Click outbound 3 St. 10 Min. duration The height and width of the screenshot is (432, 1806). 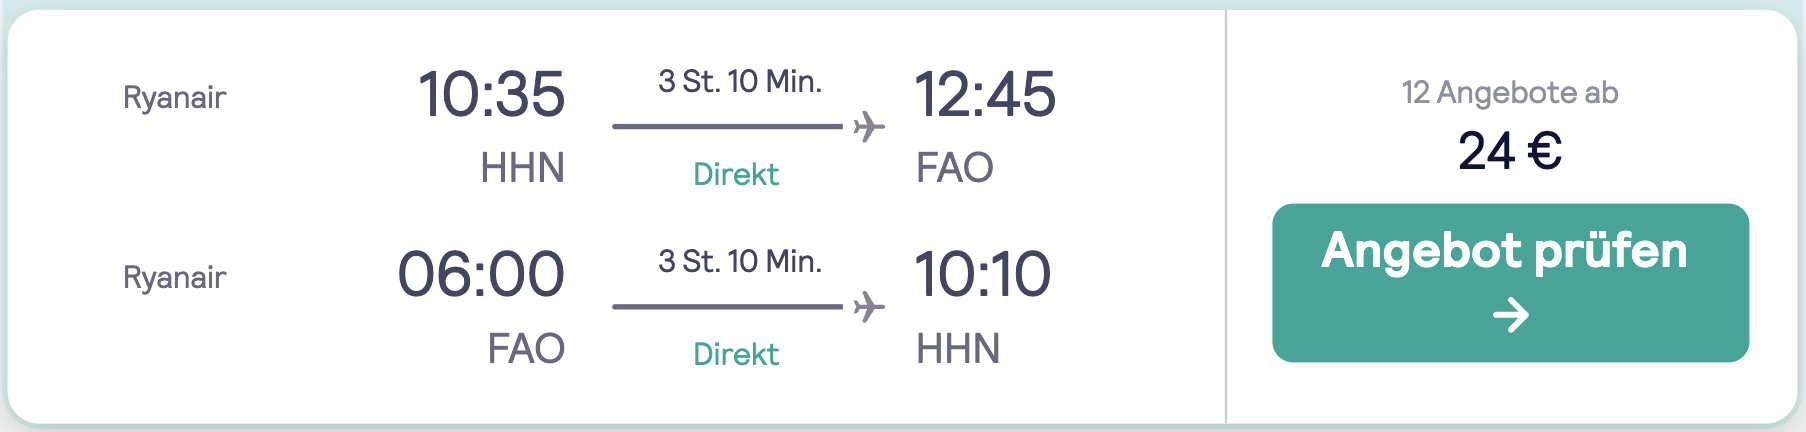click(x=740, y=82)
